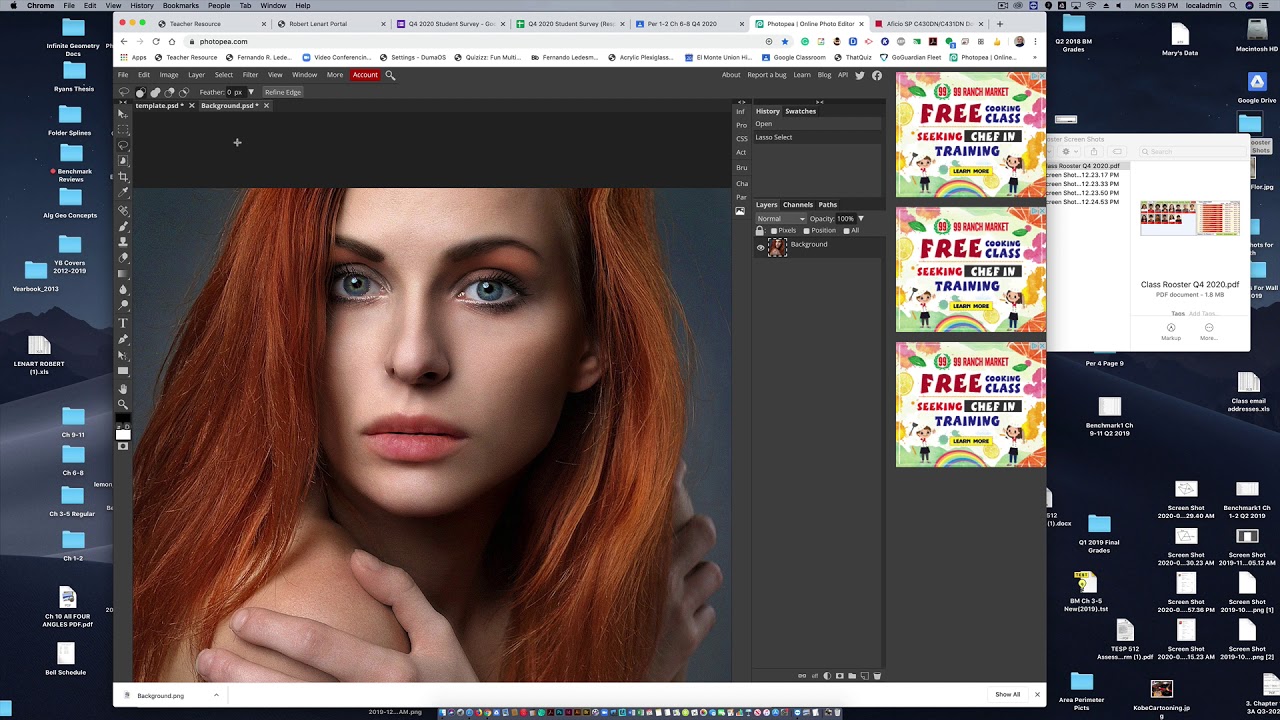Add new adjustment layer icon
This screenshot has width=1280, height=720.
(827, 676)
